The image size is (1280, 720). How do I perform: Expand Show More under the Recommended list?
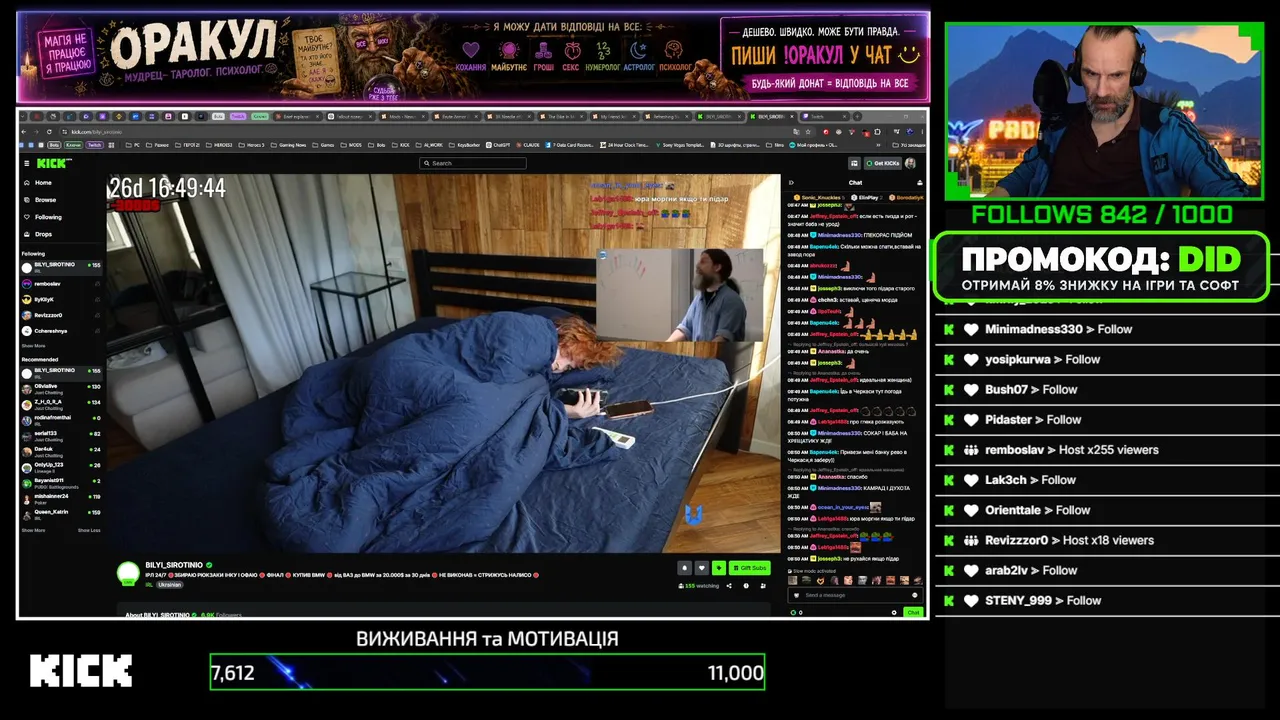coord(33,530)
